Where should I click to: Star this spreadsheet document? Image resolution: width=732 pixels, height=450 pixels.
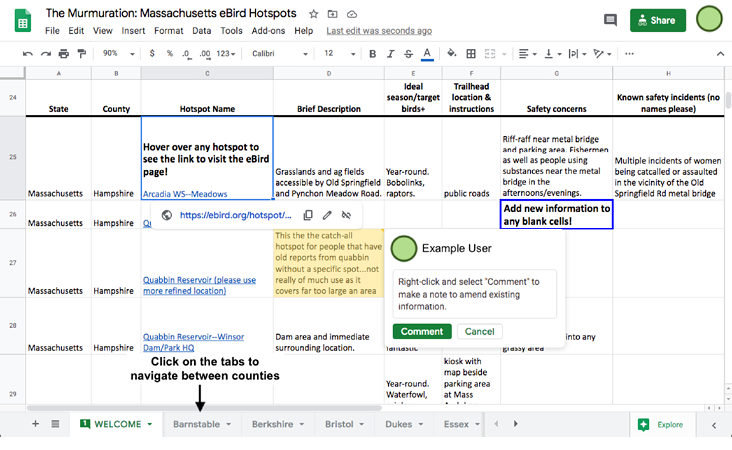[314, 15]
